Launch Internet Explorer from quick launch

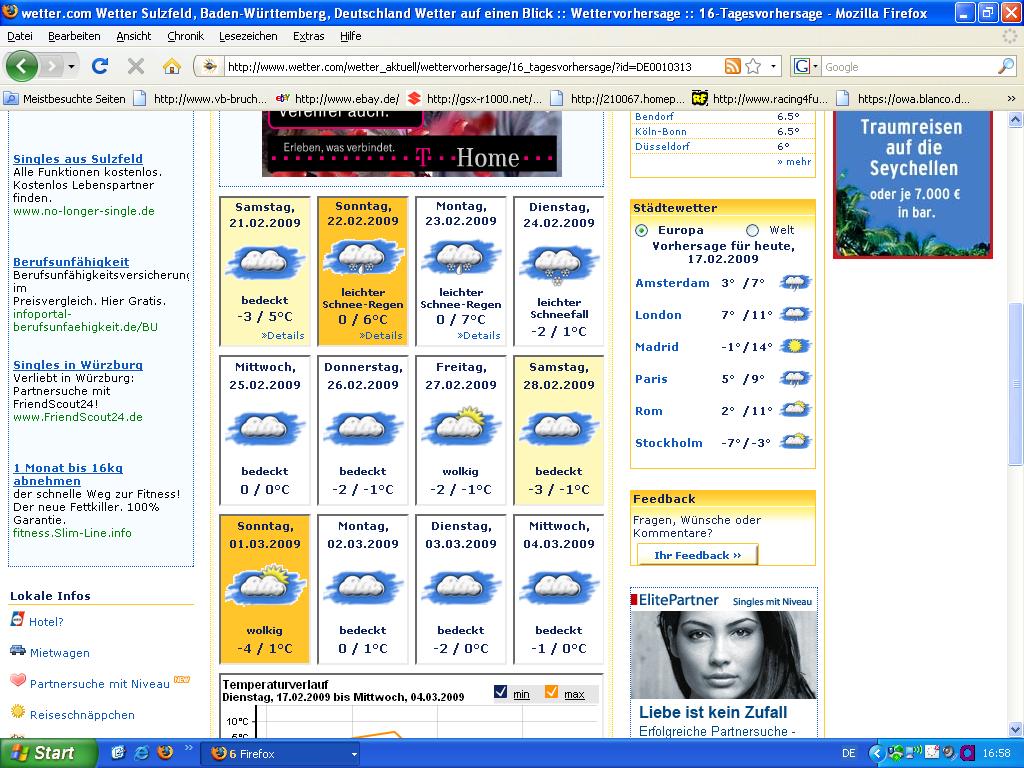pyautogui.click(x=142, y=752)
